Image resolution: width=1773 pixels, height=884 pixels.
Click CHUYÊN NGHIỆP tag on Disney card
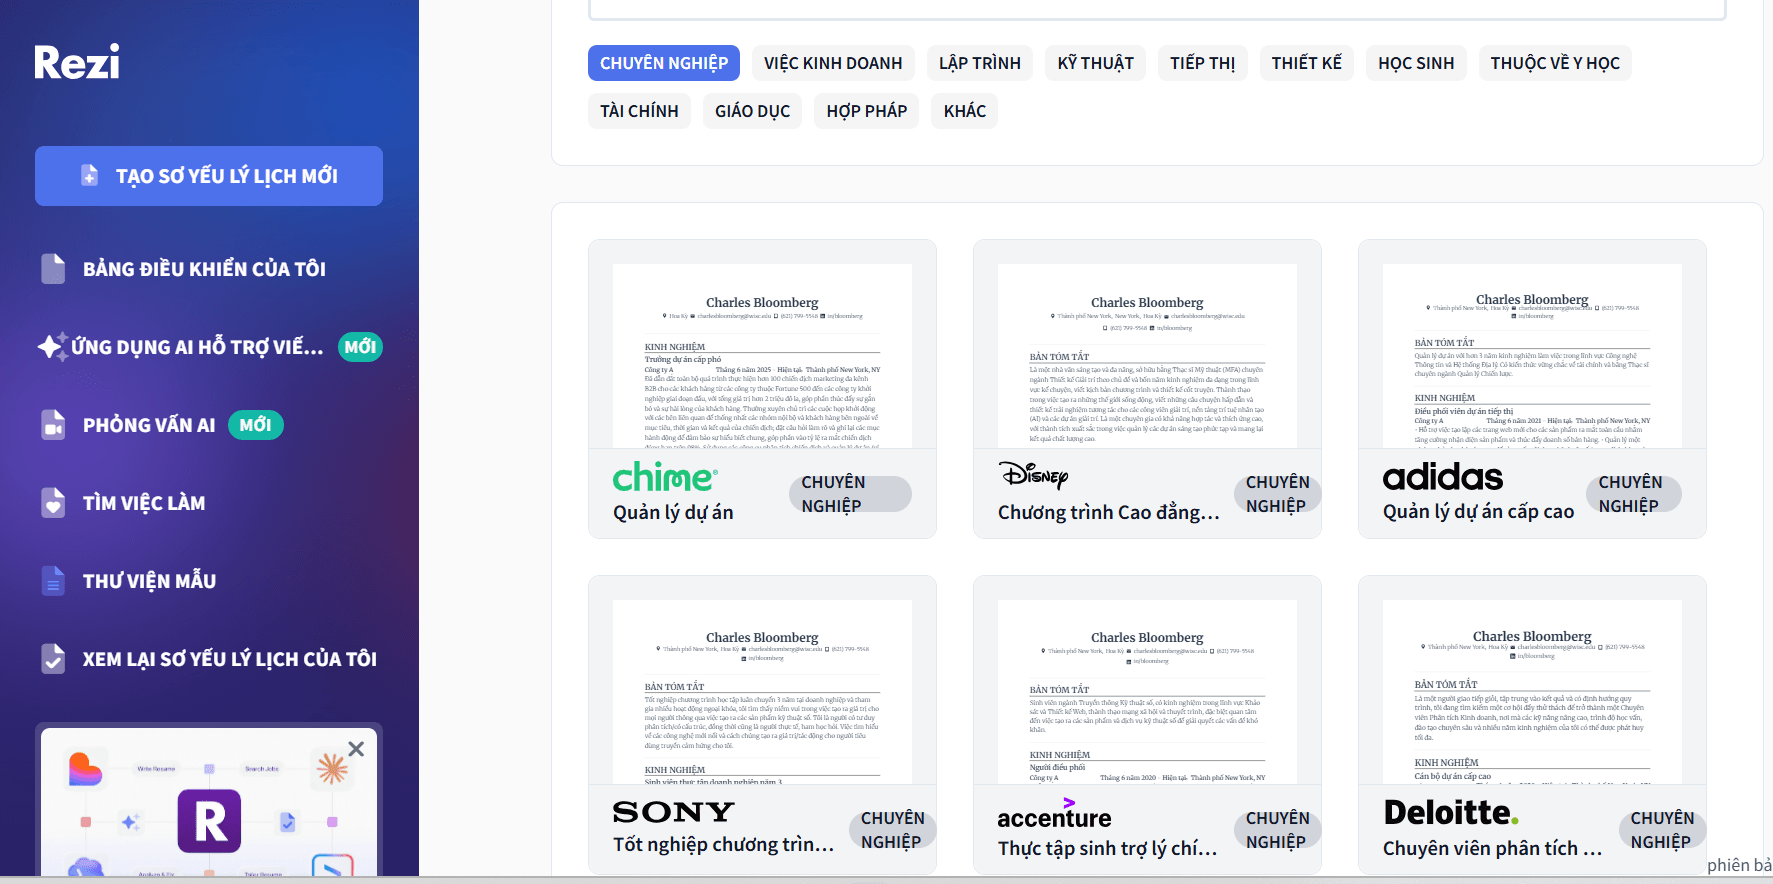(x=1277, y=494)
